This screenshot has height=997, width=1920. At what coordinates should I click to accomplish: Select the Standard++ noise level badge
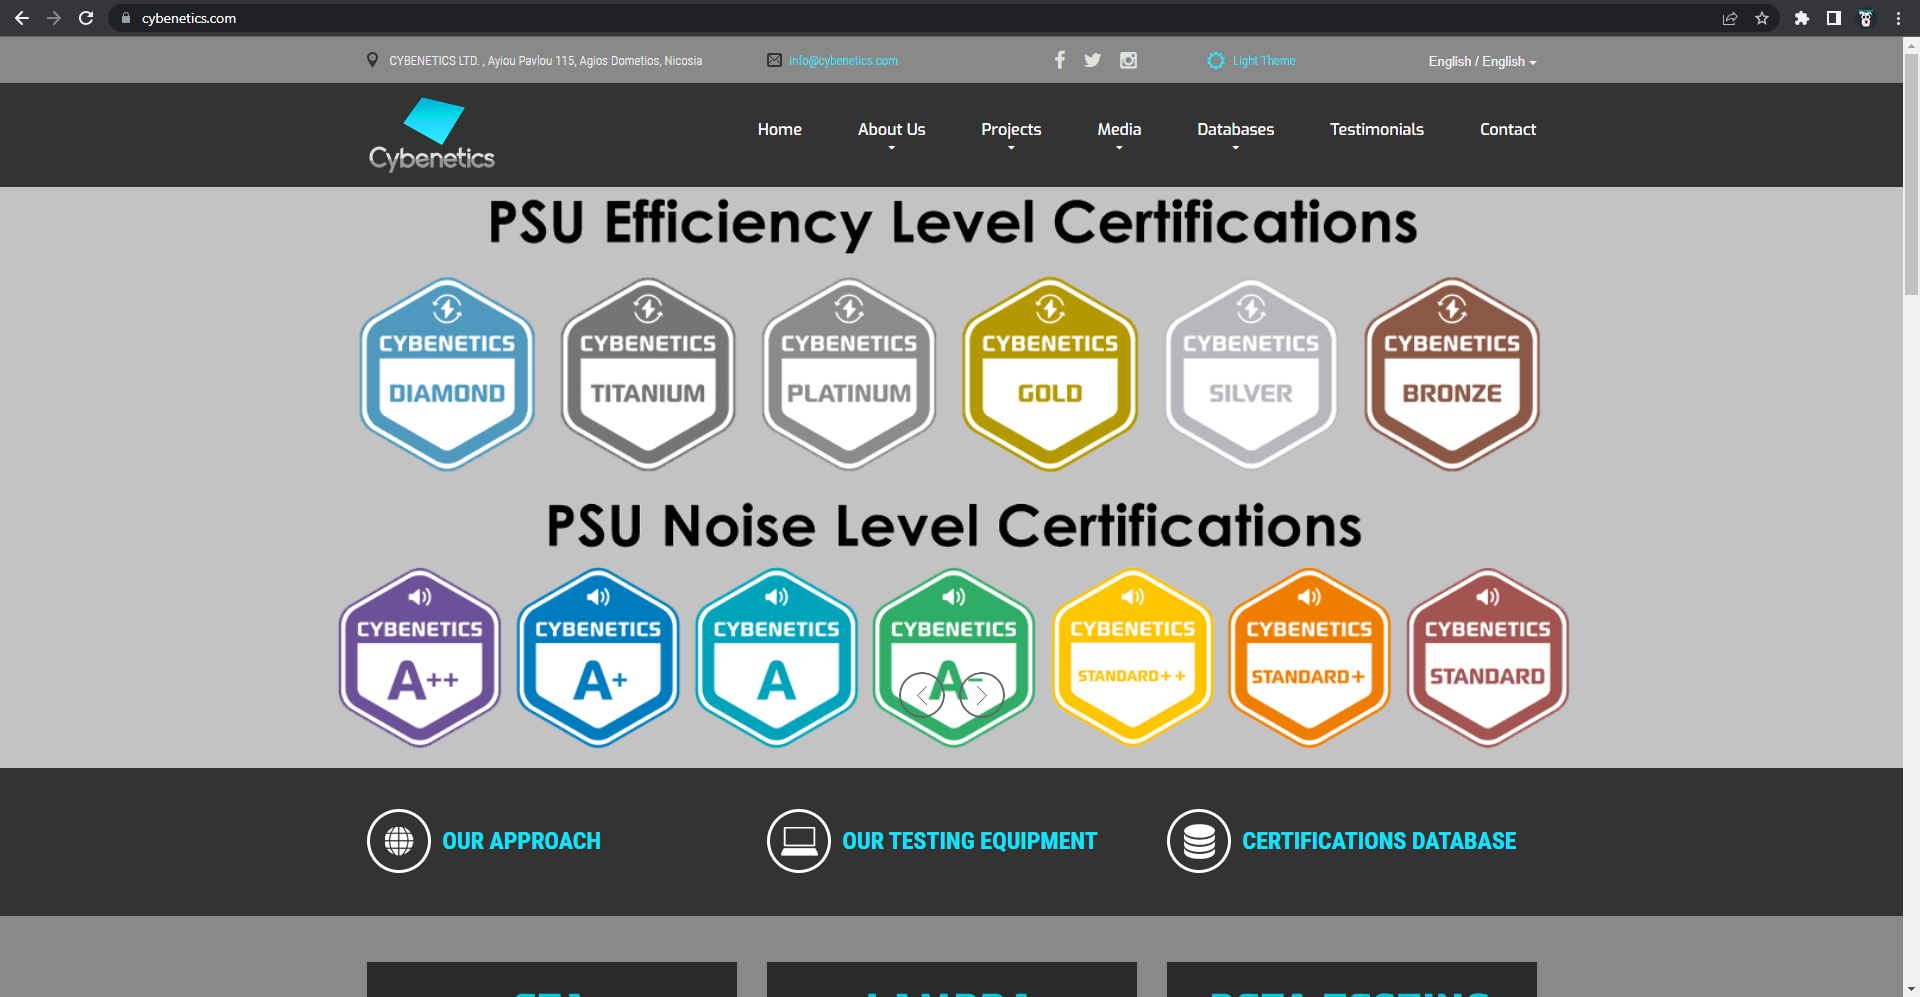(1133, 658)
